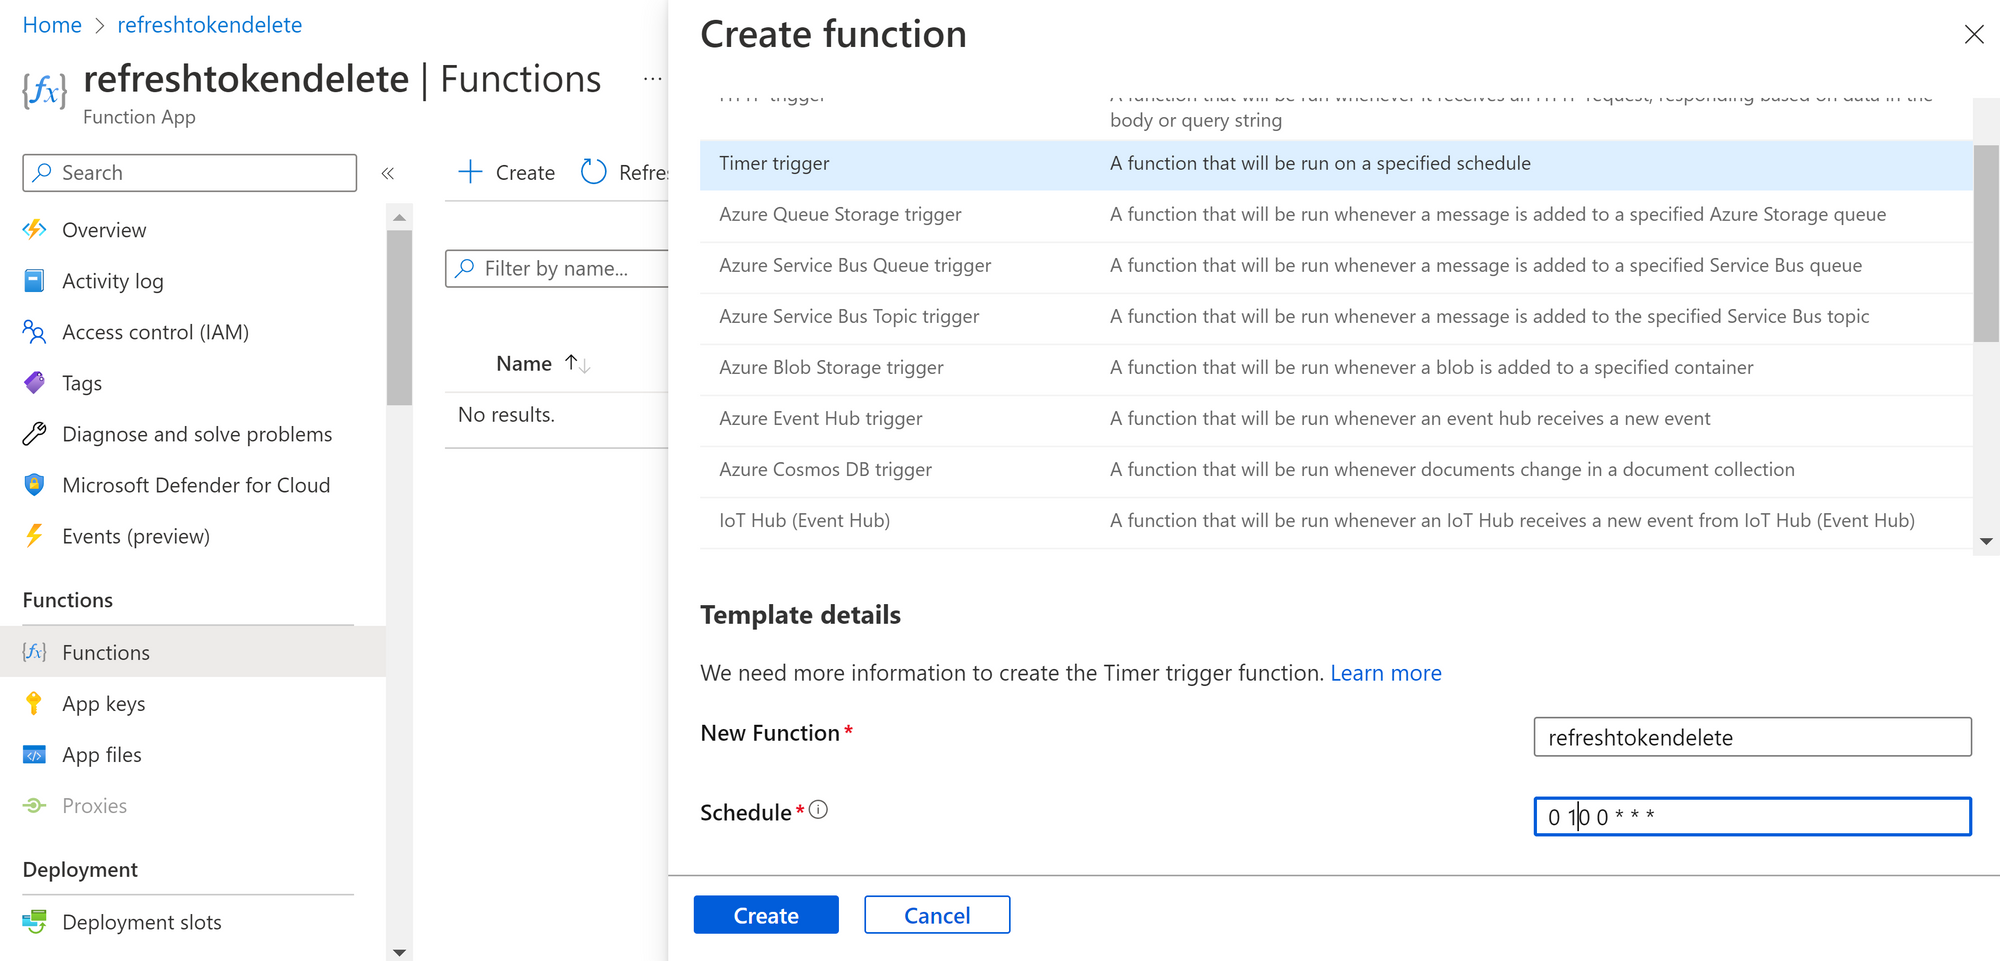Click the Cancel button

(x=937, y=914)
